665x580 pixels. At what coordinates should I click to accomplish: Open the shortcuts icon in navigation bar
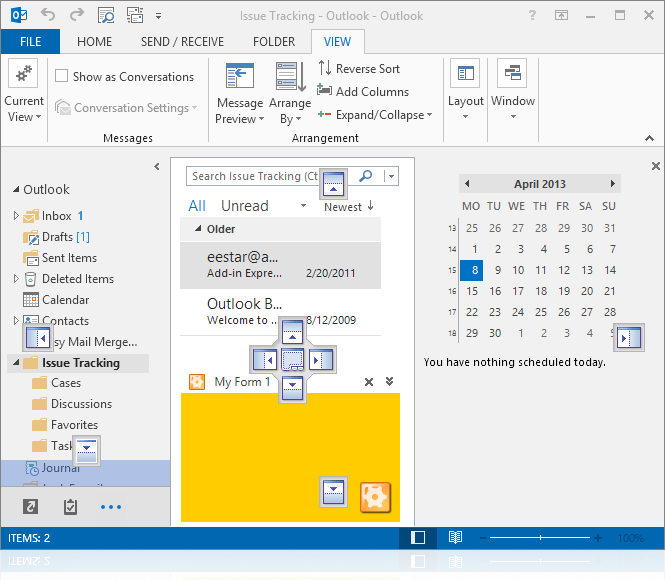point(31,506)
